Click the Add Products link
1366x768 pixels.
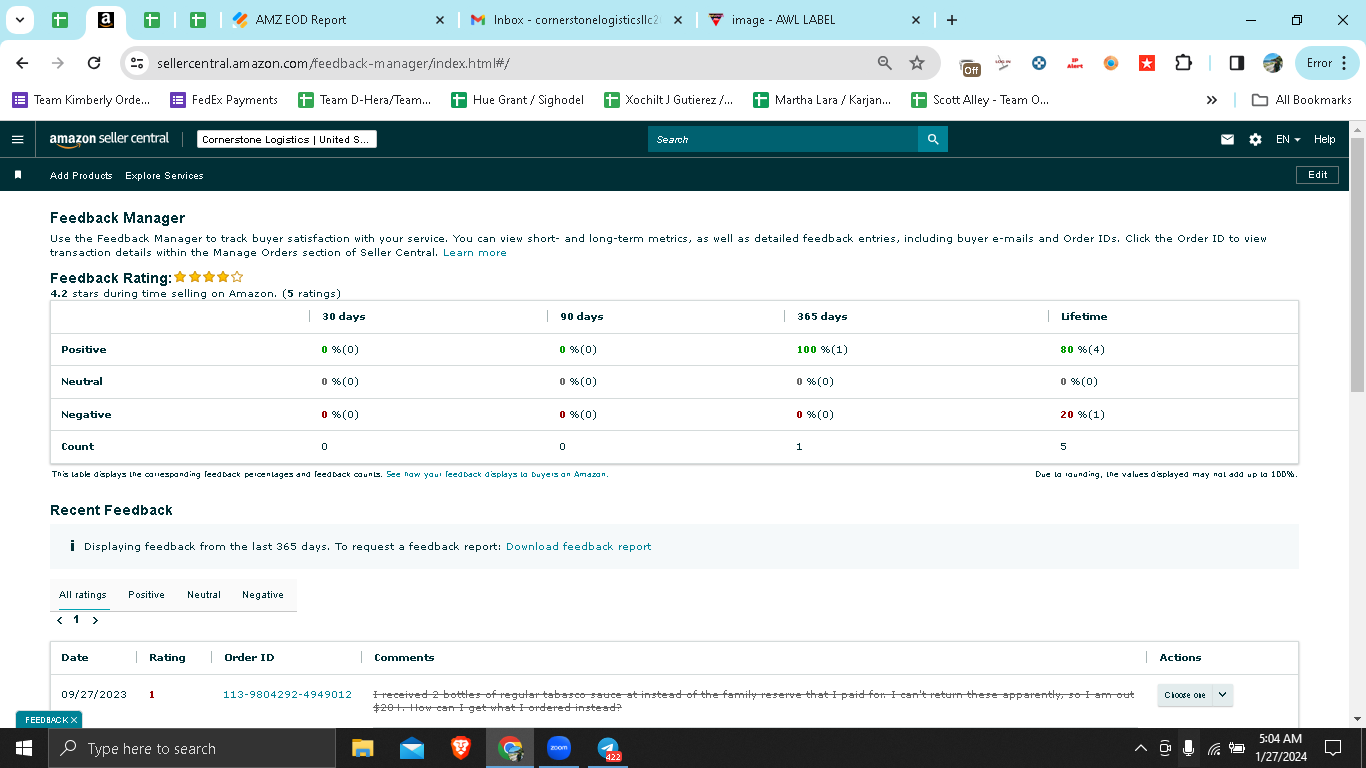click(x=81, y=176)
